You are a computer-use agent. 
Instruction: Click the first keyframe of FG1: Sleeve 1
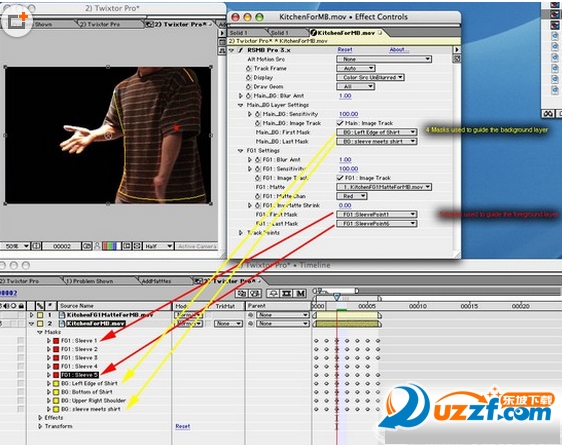click(316, 340)
